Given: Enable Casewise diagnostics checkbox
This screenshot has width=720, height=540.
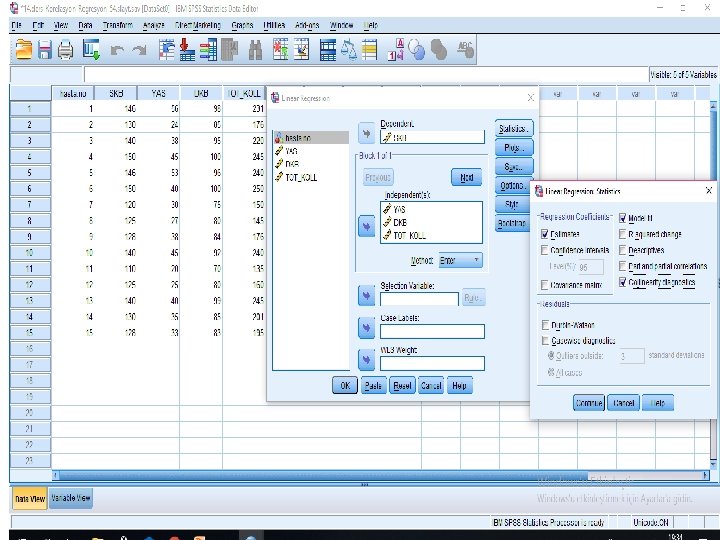Looking at the screenshot, I should tap(545, 341).
